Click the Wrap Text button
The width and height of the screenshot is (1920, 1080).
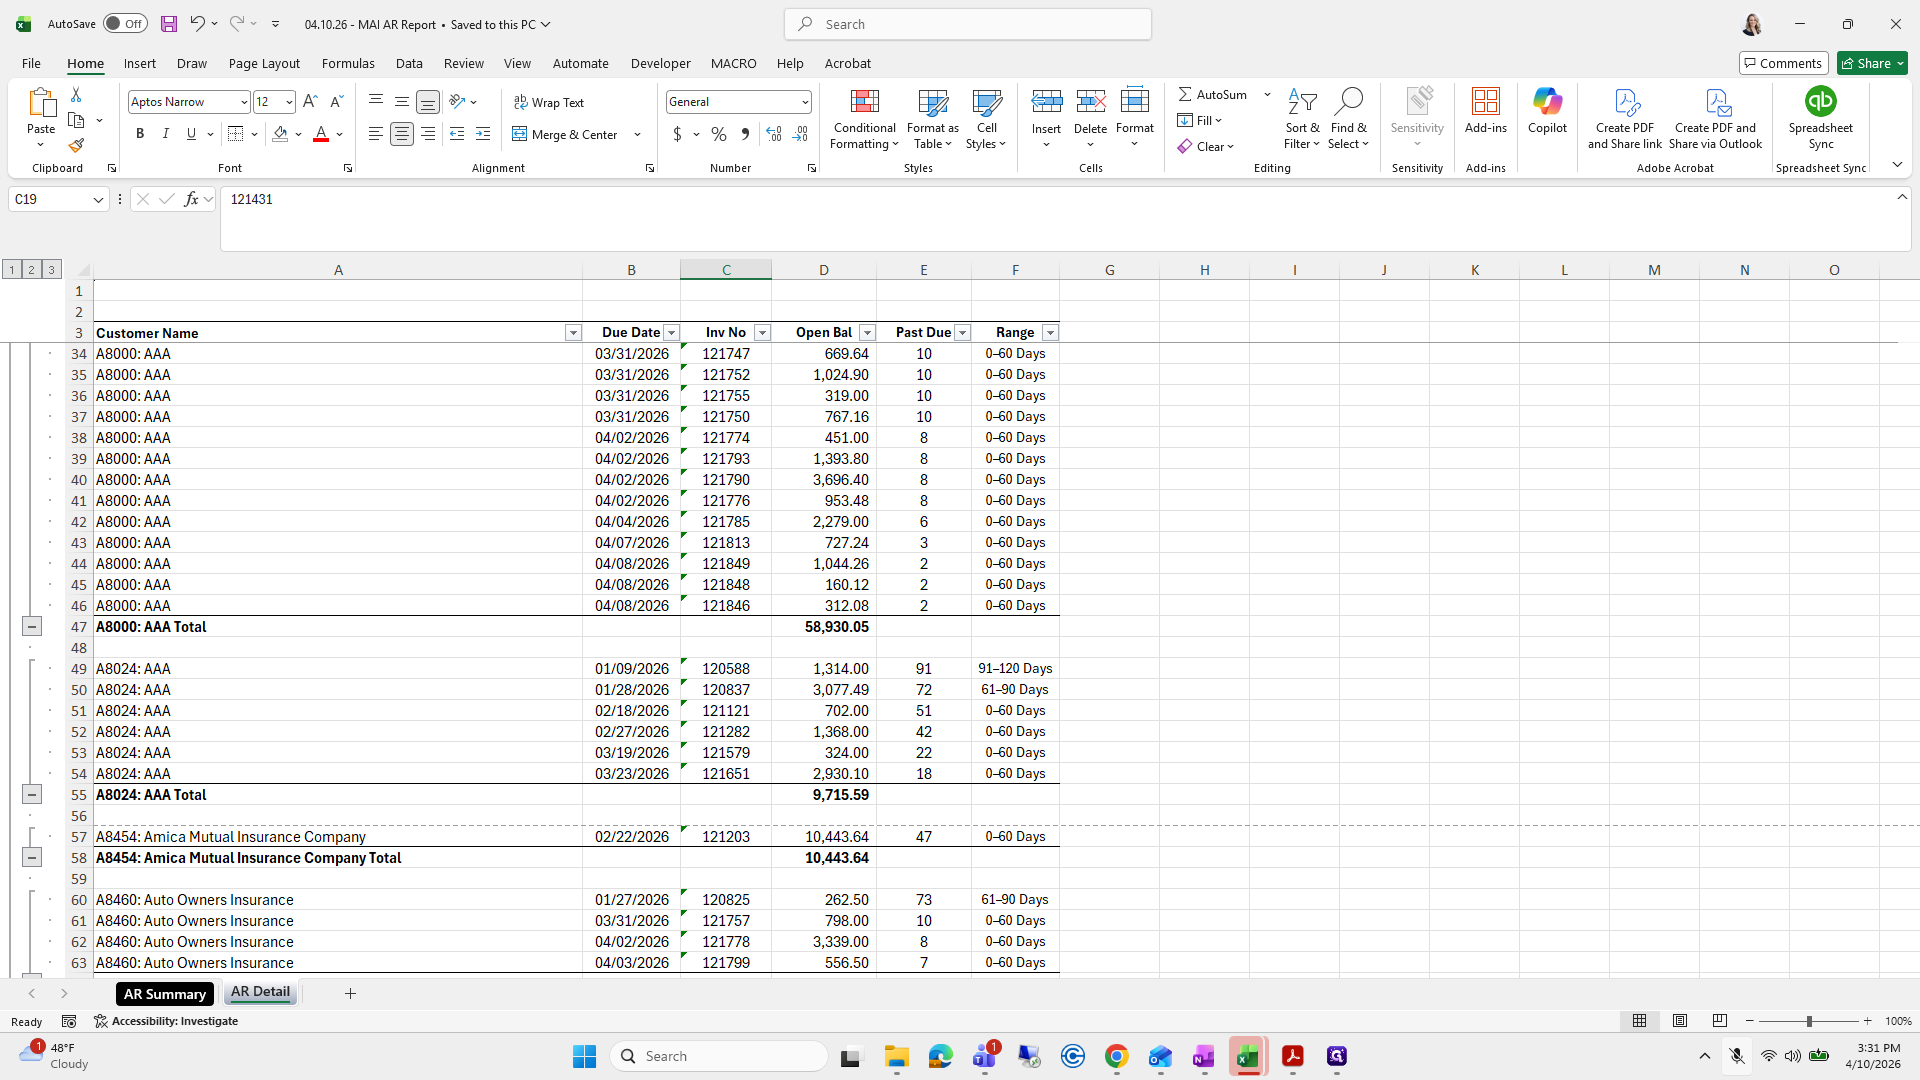[549, 102]
